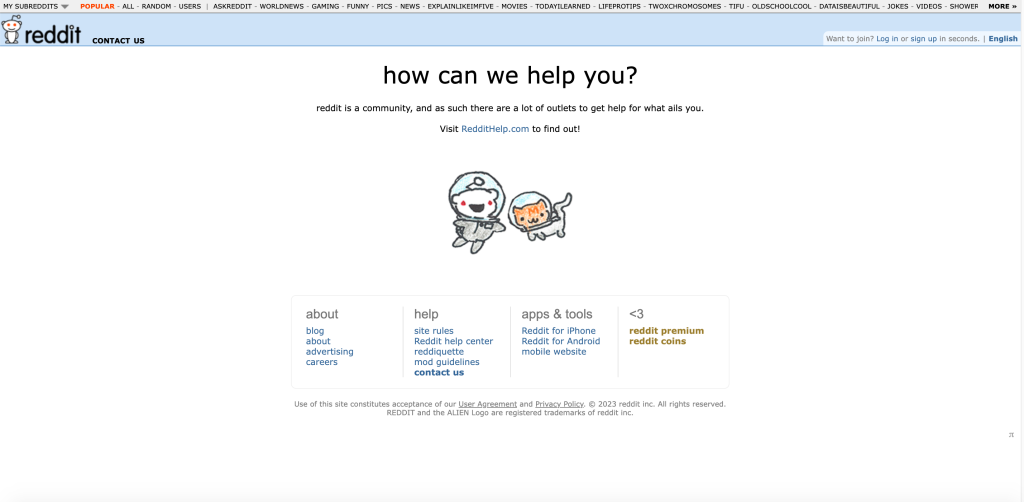Screen dimensions: 1024x502
Task: Select POPULAR in the top bar
Action: click(97, 6)
